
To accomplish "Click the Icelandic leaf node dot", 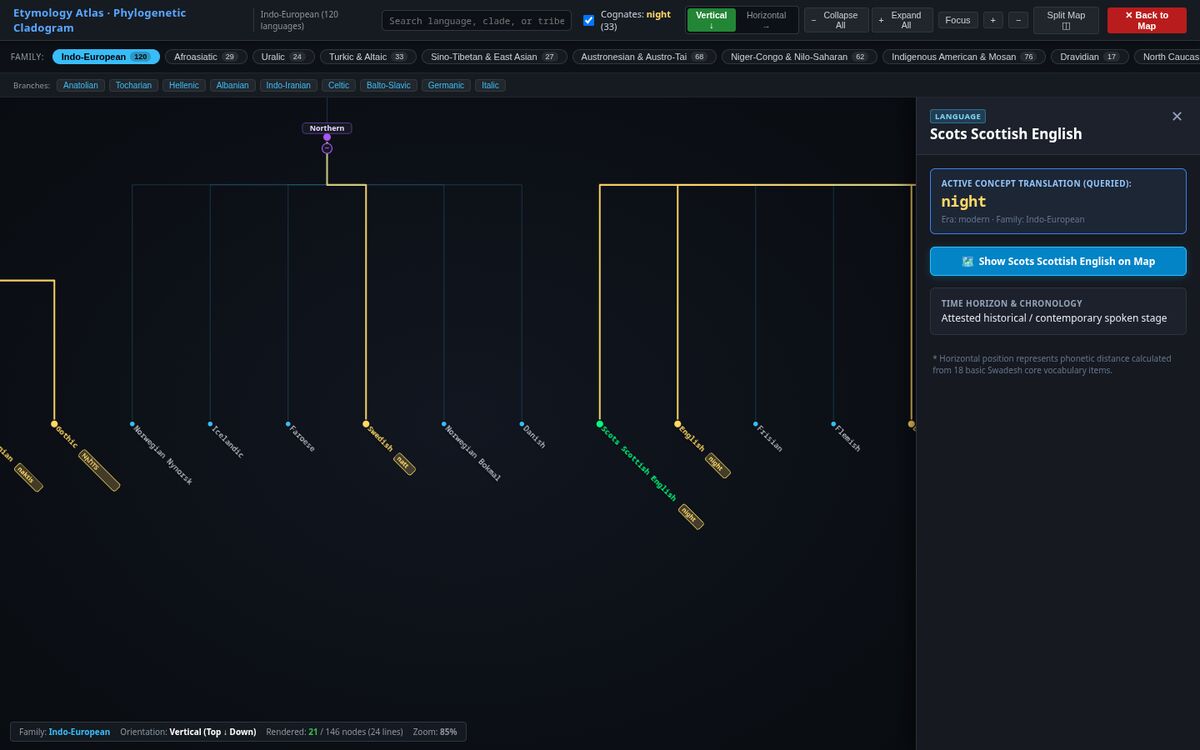I will click(210, 424).
